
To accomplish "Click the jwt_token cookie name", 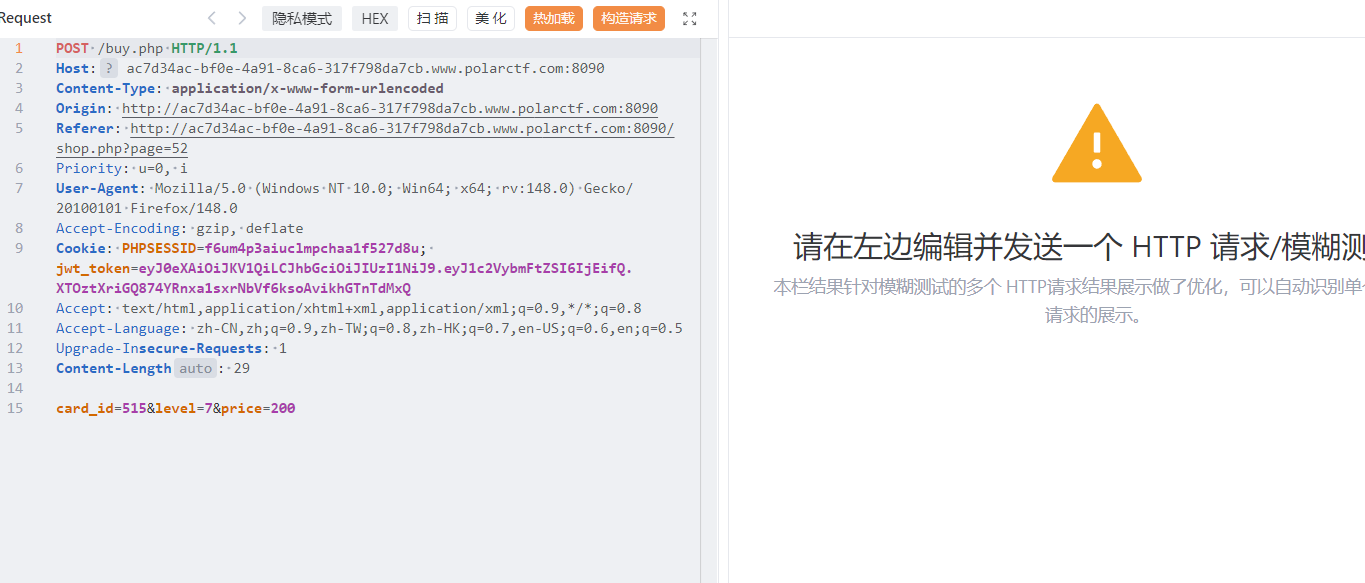I will pyautogui.click(x=93, y=268).
